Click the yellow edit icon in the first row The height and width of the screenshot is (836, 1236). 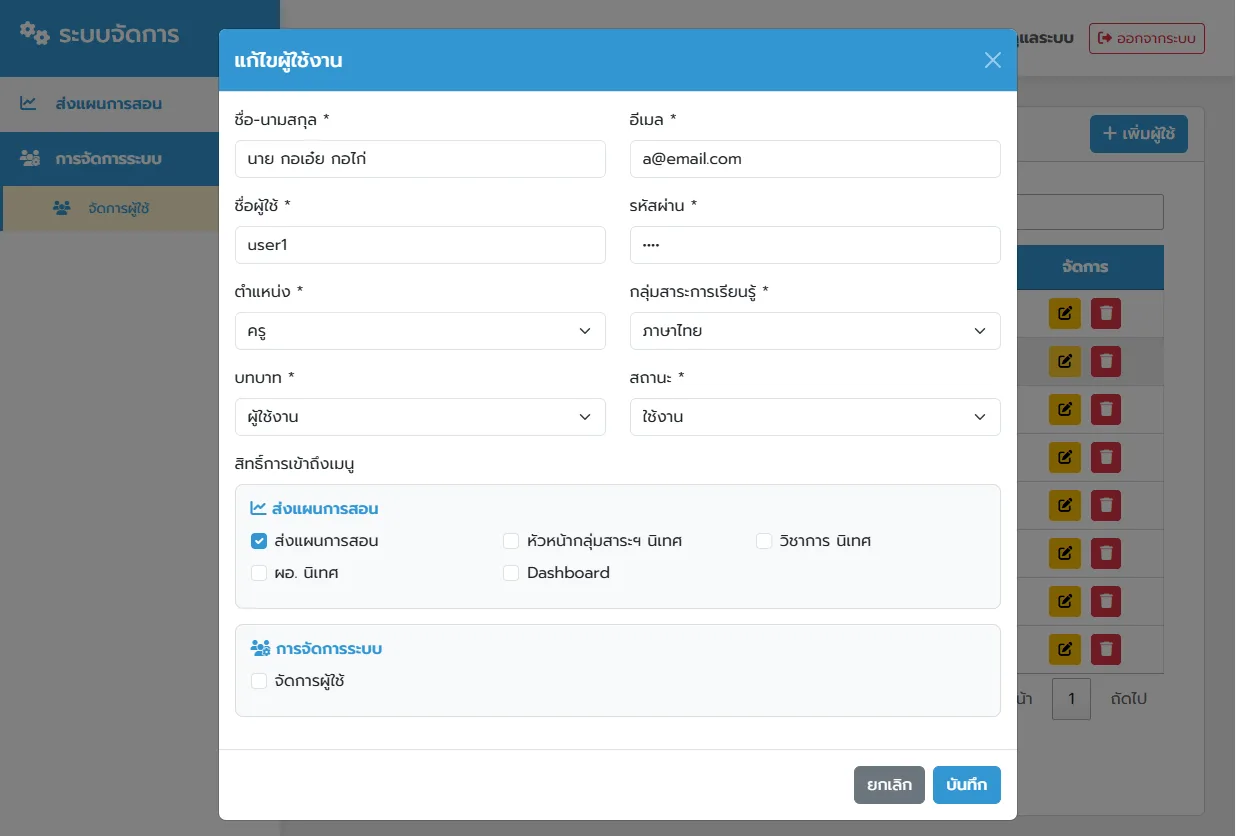[x=1065, y=313]
